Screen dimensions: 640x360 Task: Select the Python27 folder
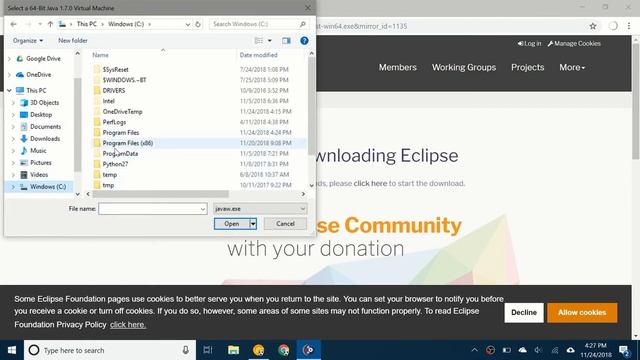point(115,164)
